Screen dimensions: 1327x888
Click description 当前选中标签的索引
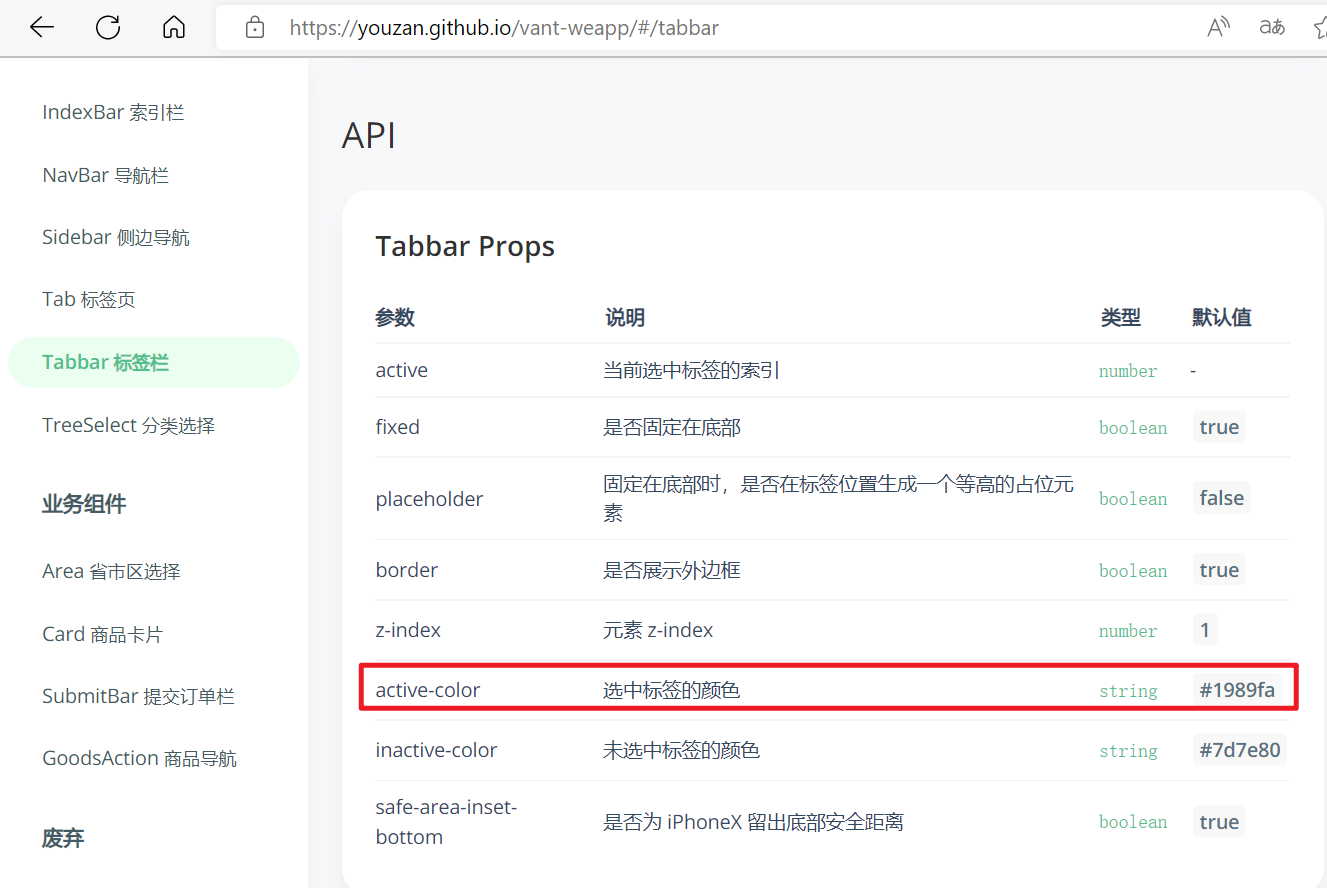pos(691,370)
